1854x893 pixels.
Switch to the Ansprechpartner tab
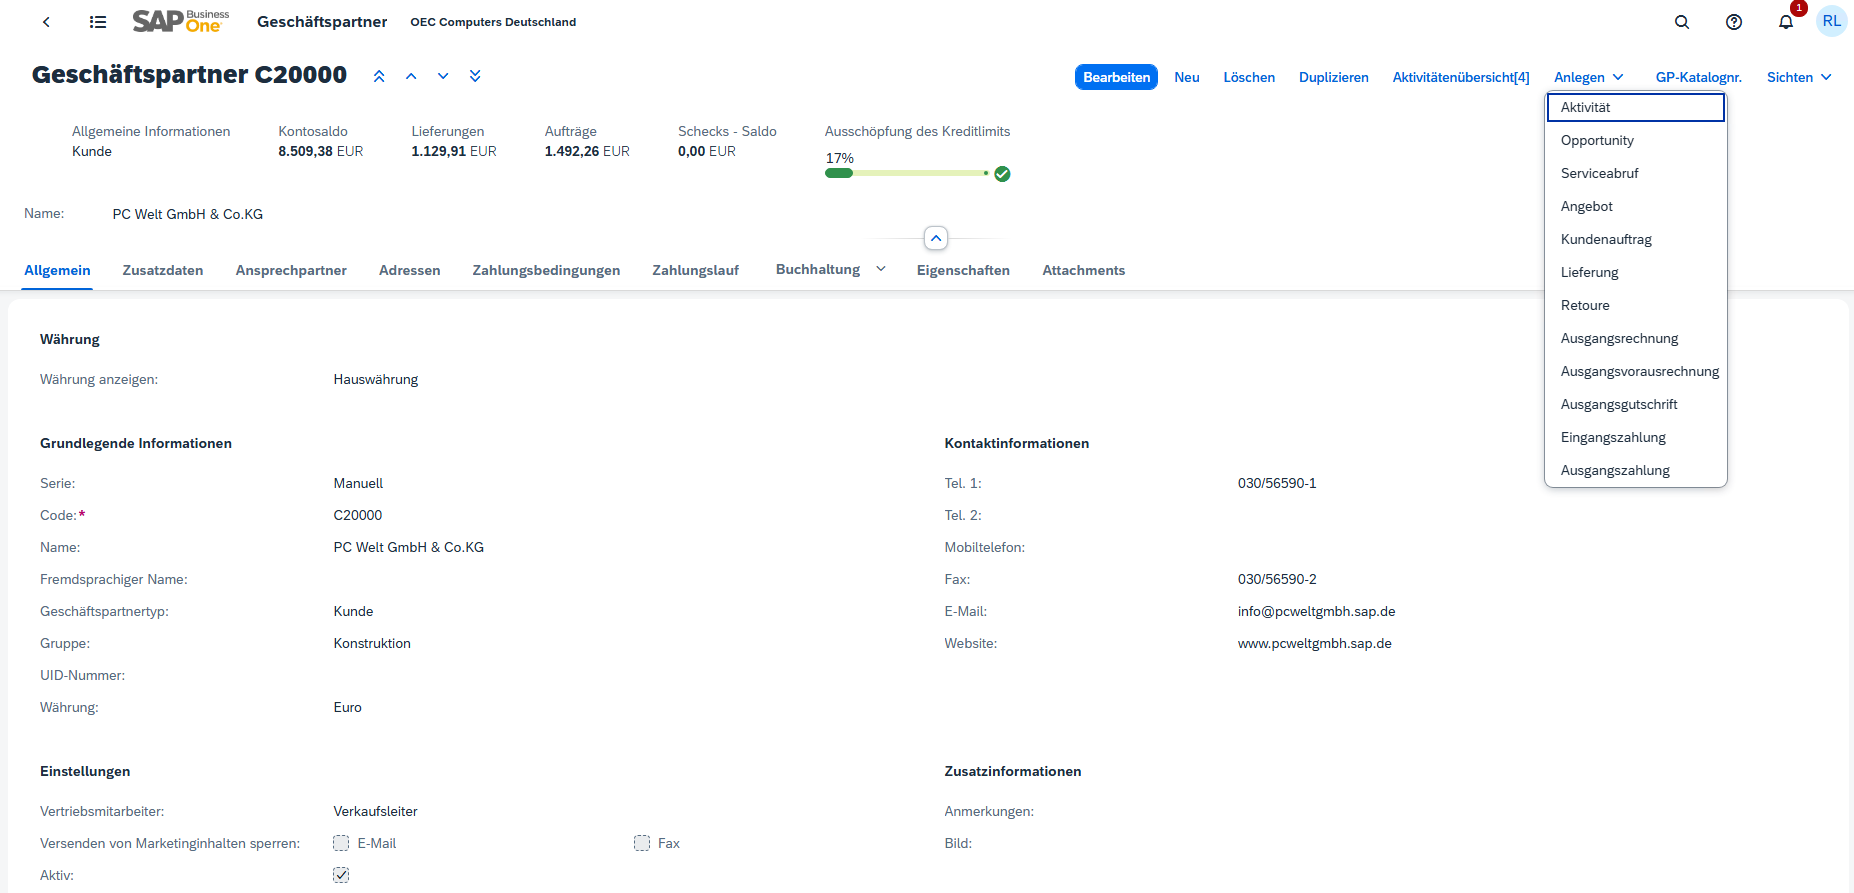[291, 270]
